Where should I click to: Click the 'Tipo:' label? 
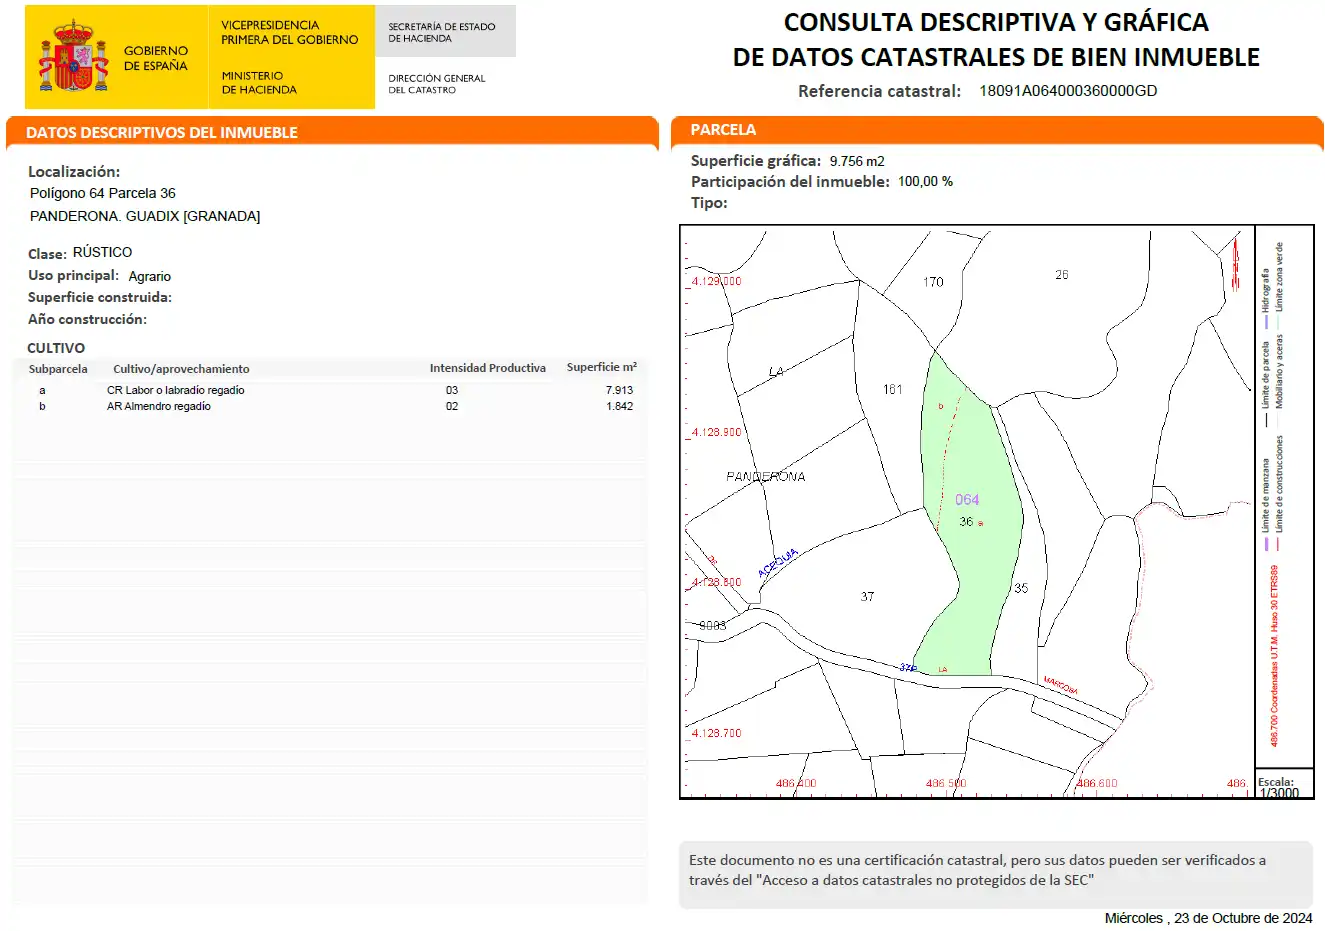(709, 203)
